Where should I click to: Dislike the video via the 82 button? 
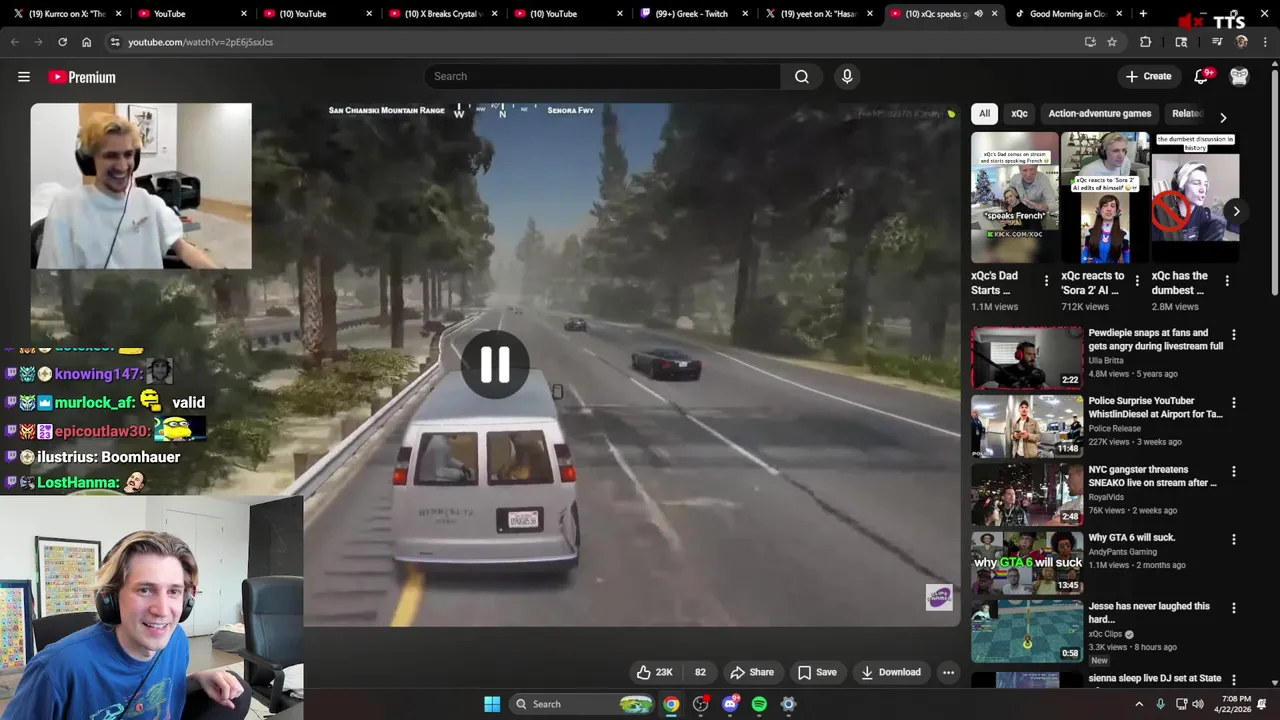(700, 672)
